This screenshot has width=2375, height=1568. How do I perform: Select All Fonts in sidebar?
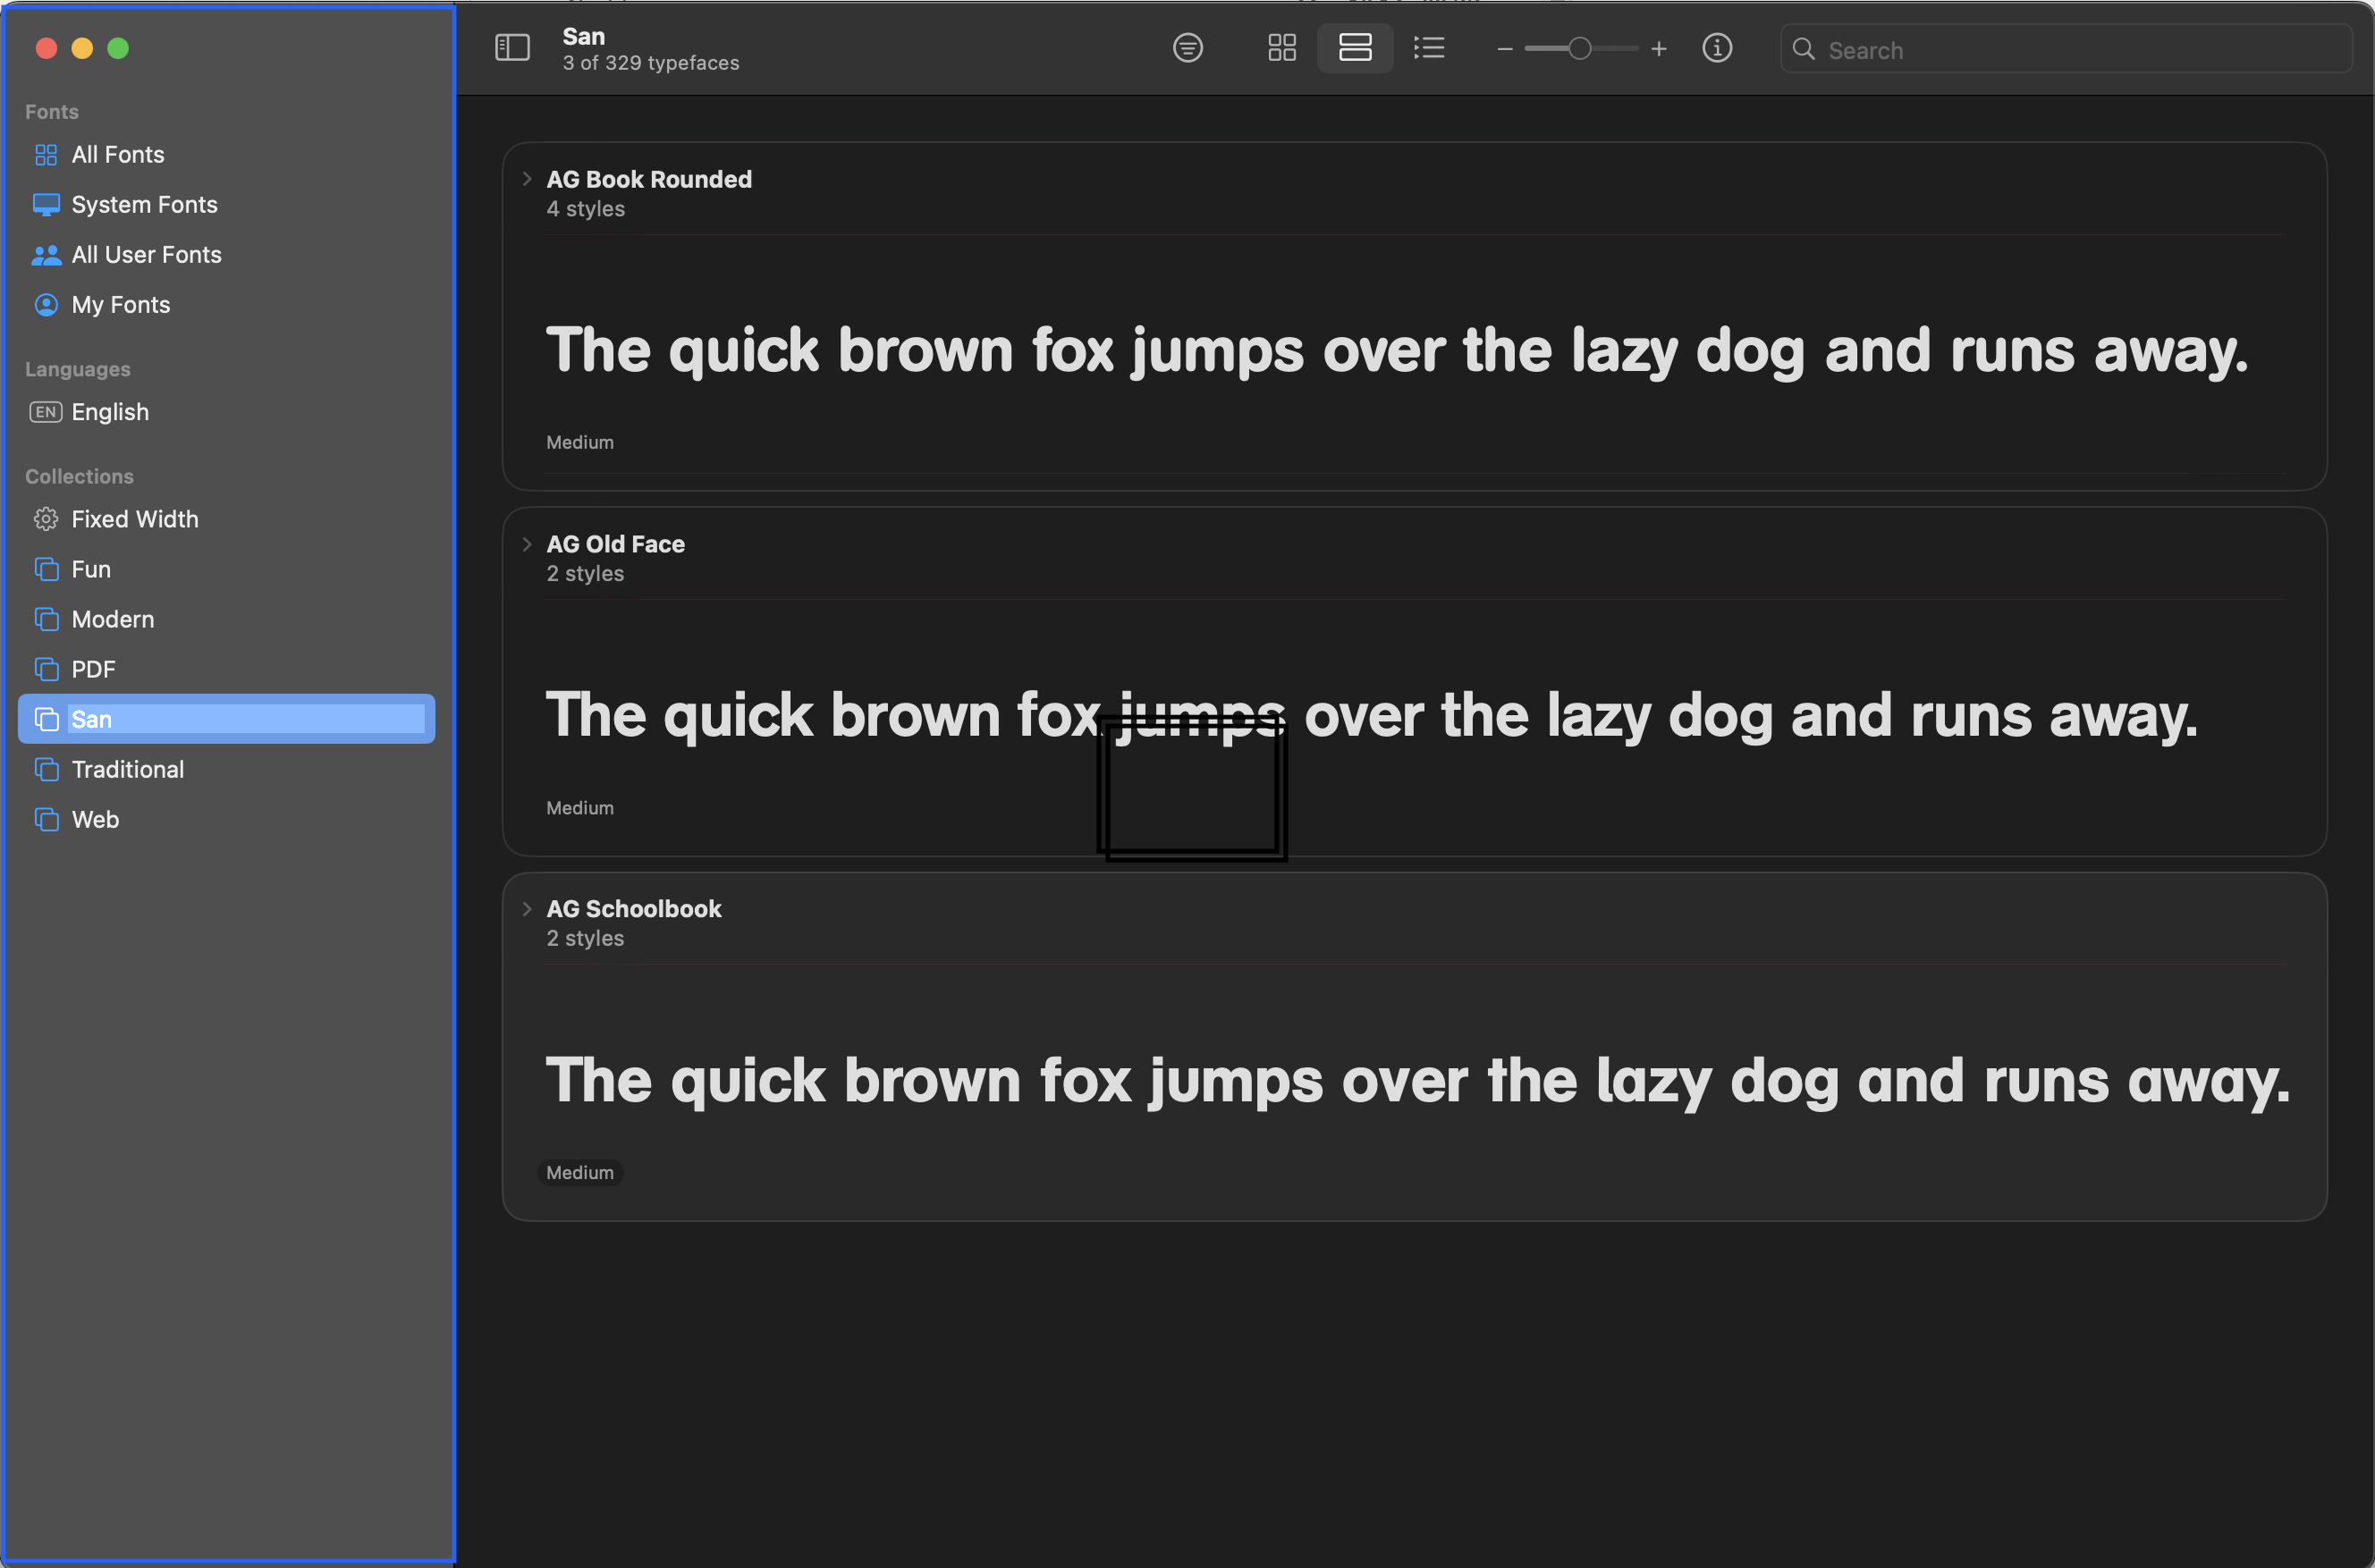pyautogui.click(x=118, y=155)
